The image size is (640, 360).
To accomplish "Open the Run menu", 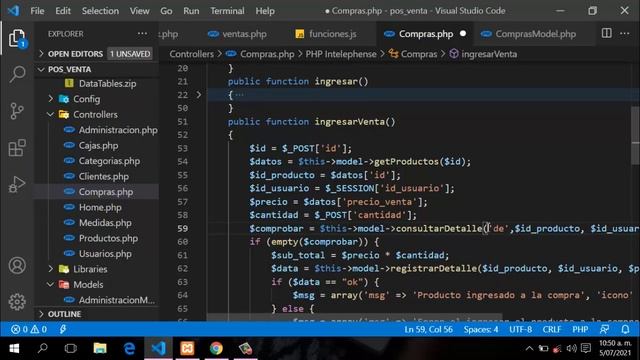I will click(x=191, y=11).
